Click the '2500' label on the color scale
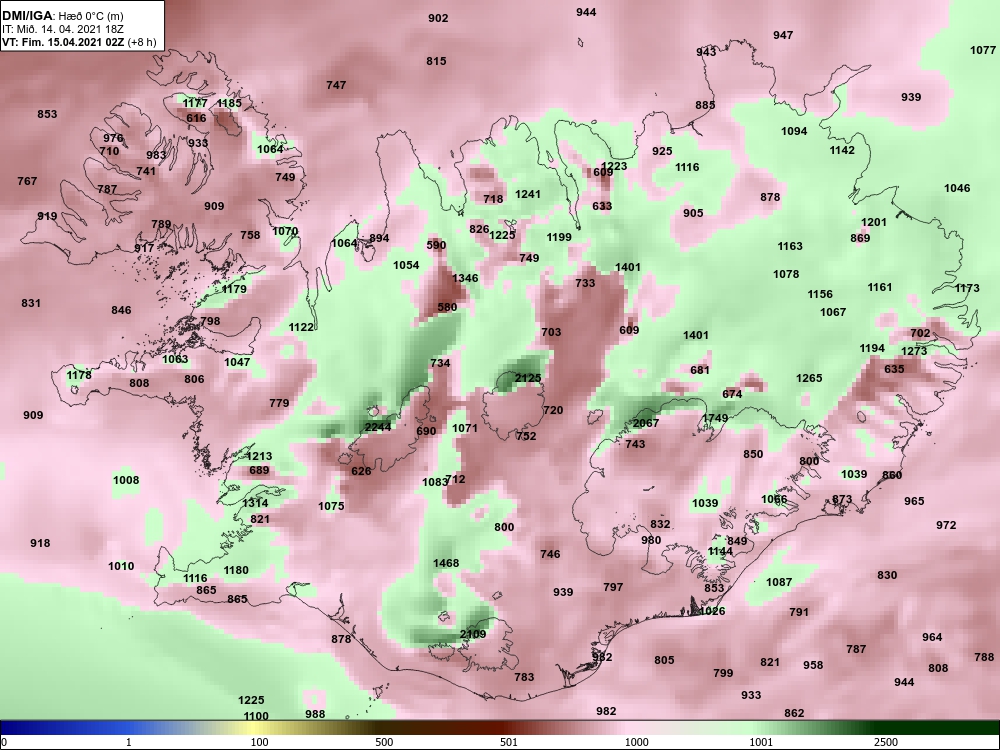Image resolution: width=1000 pixels, height=750 pixels. pyautogui.click(x=886, y=742)
